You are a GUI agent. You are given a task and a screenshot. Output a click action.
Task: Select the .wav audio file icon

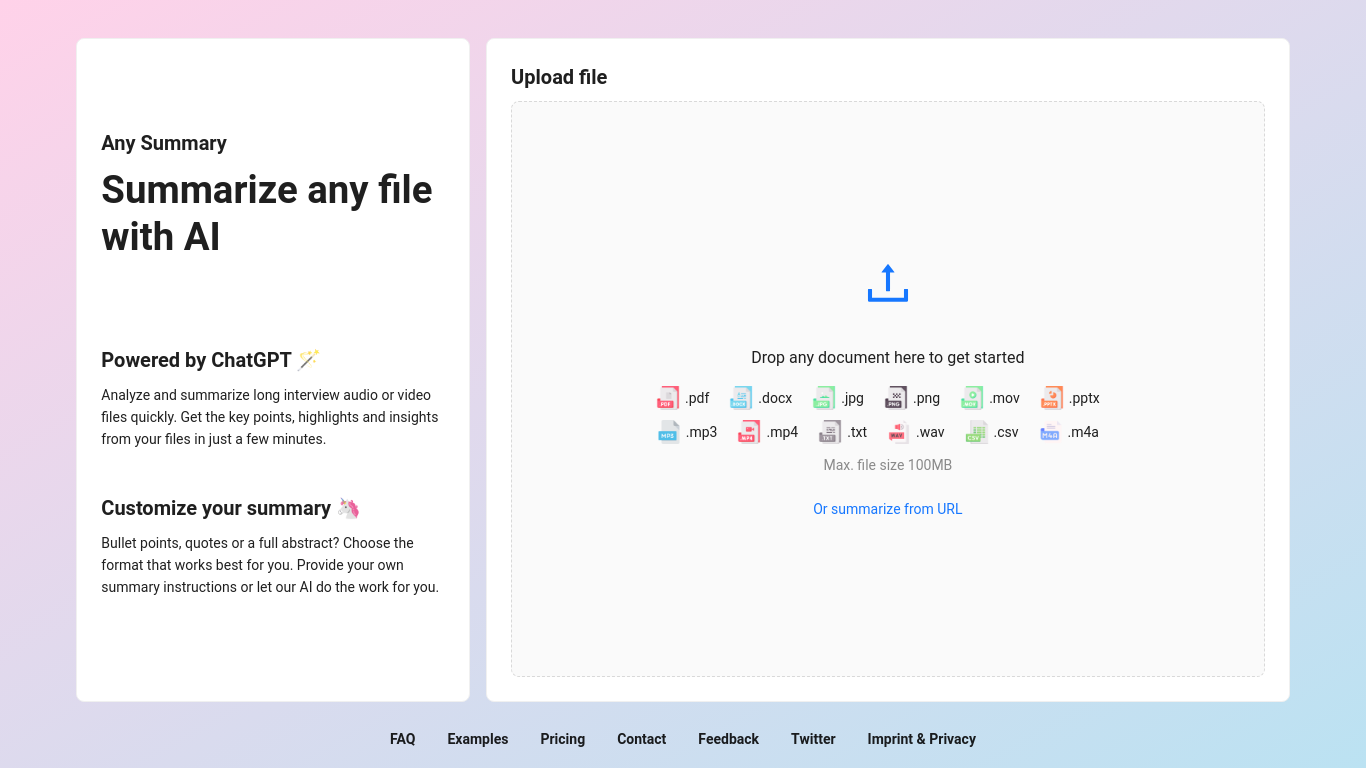click(899, 431)
